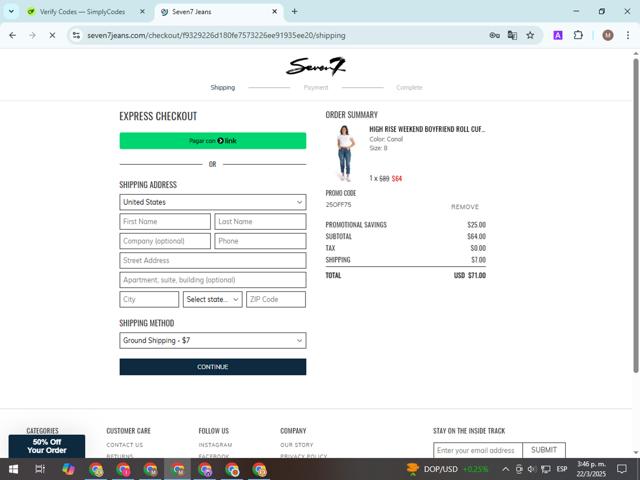Close the Verify Codes SimplyCodes tab

(x=142, y=11)
